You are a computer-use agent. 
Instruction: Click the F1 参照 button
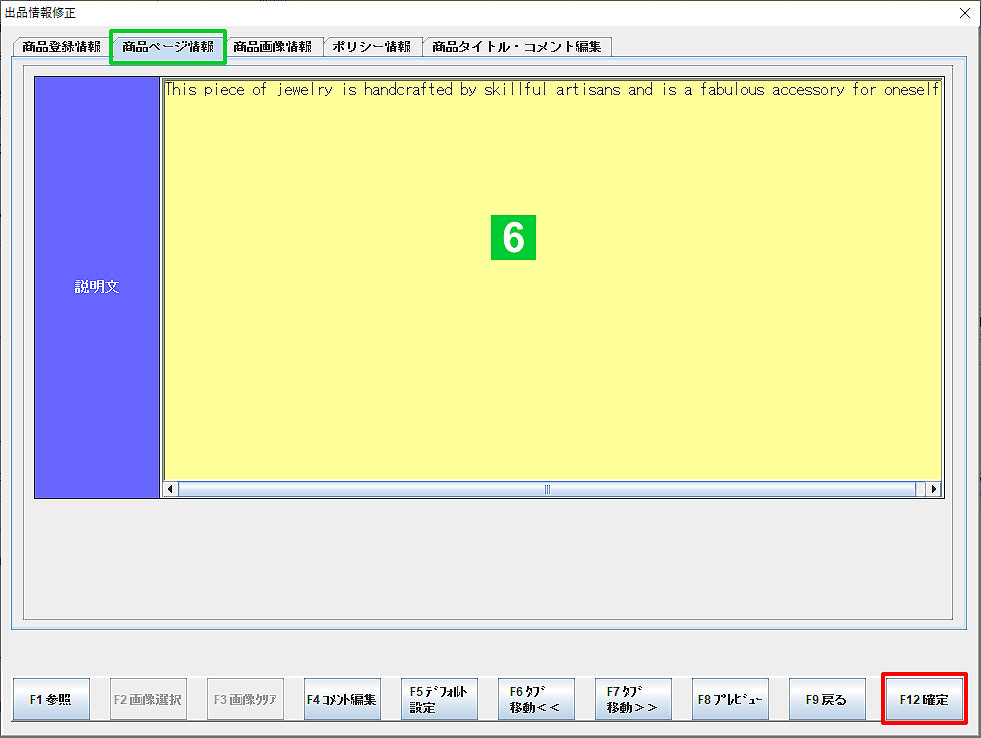click(x=51, y=699)
